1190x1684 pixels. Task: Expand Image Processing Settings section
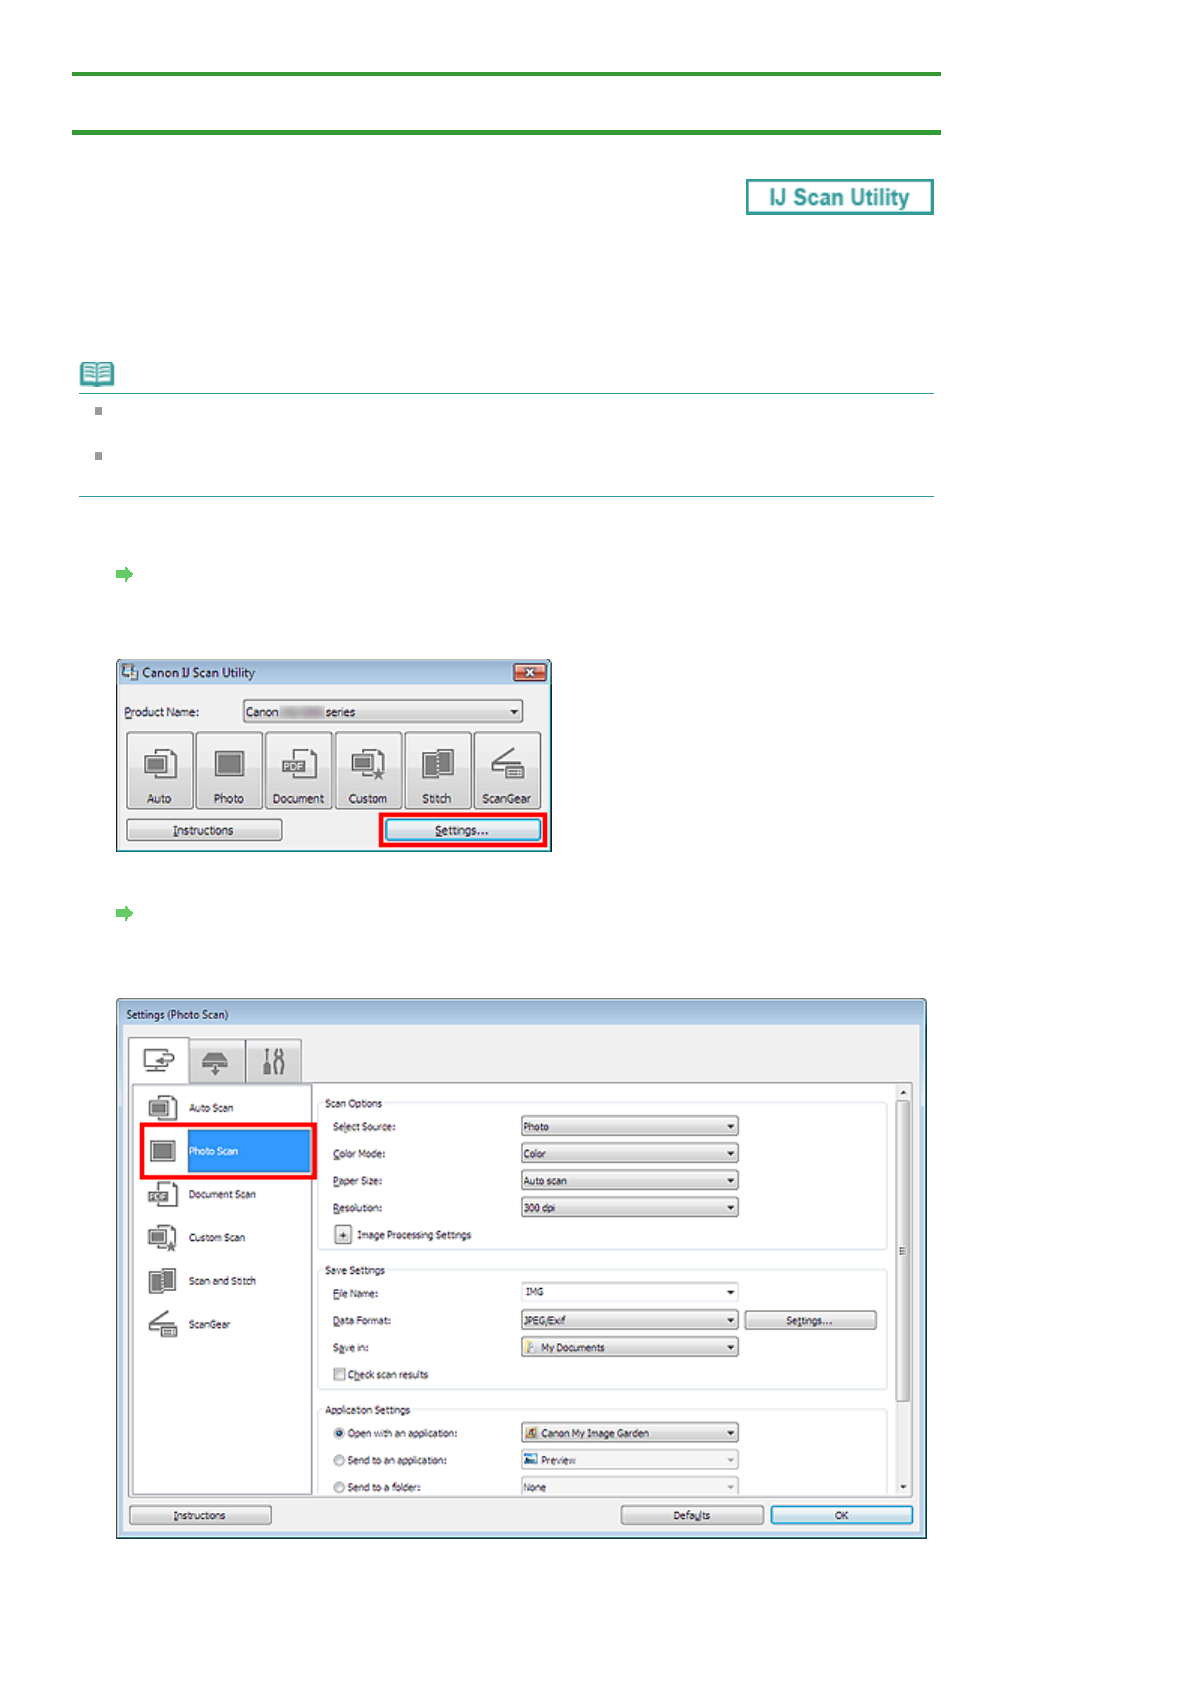point(343,1236)
